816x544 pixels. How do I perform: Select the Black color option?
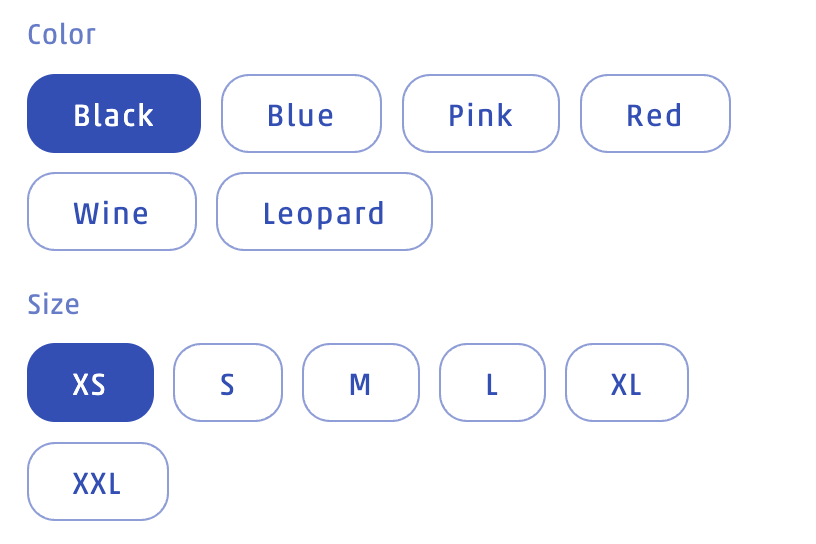click(x=114, y=114)
